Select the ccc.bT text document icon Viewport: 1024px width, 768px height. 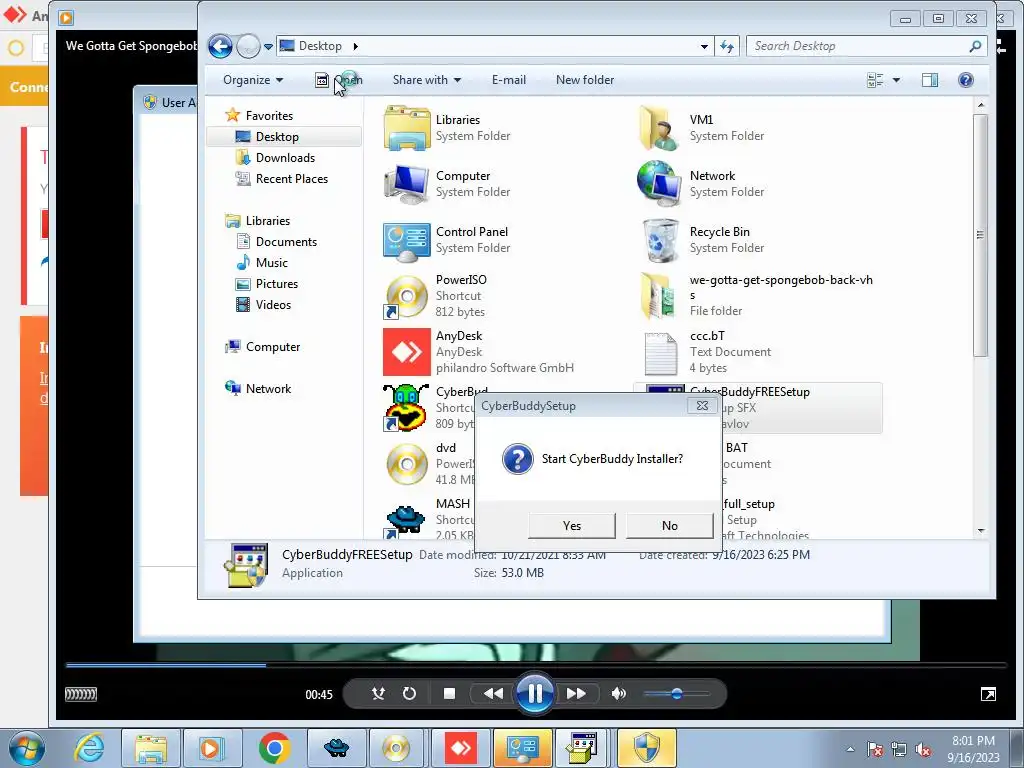[660, 353]
